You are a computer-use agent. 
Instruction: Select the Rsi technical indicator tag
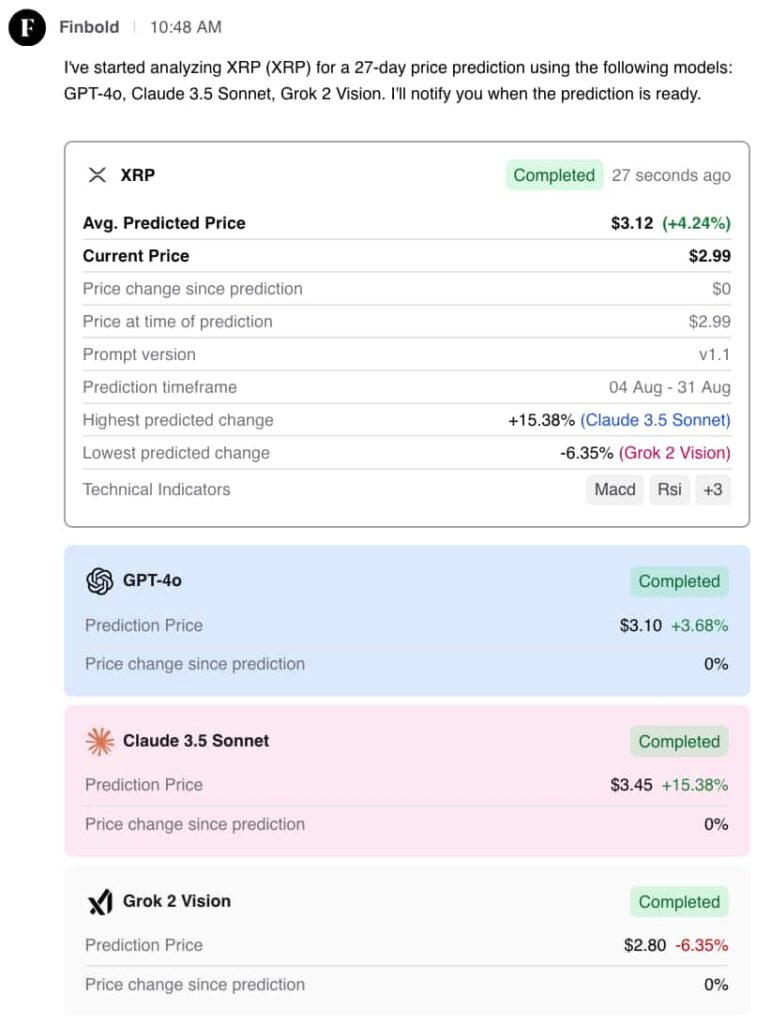tap(670, 489)
